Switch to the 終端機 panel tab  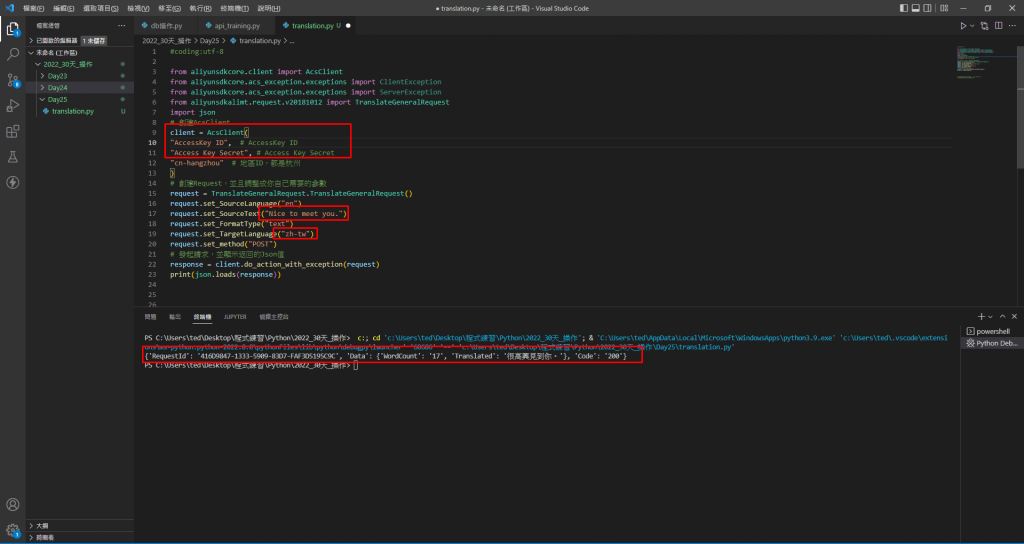202,316
